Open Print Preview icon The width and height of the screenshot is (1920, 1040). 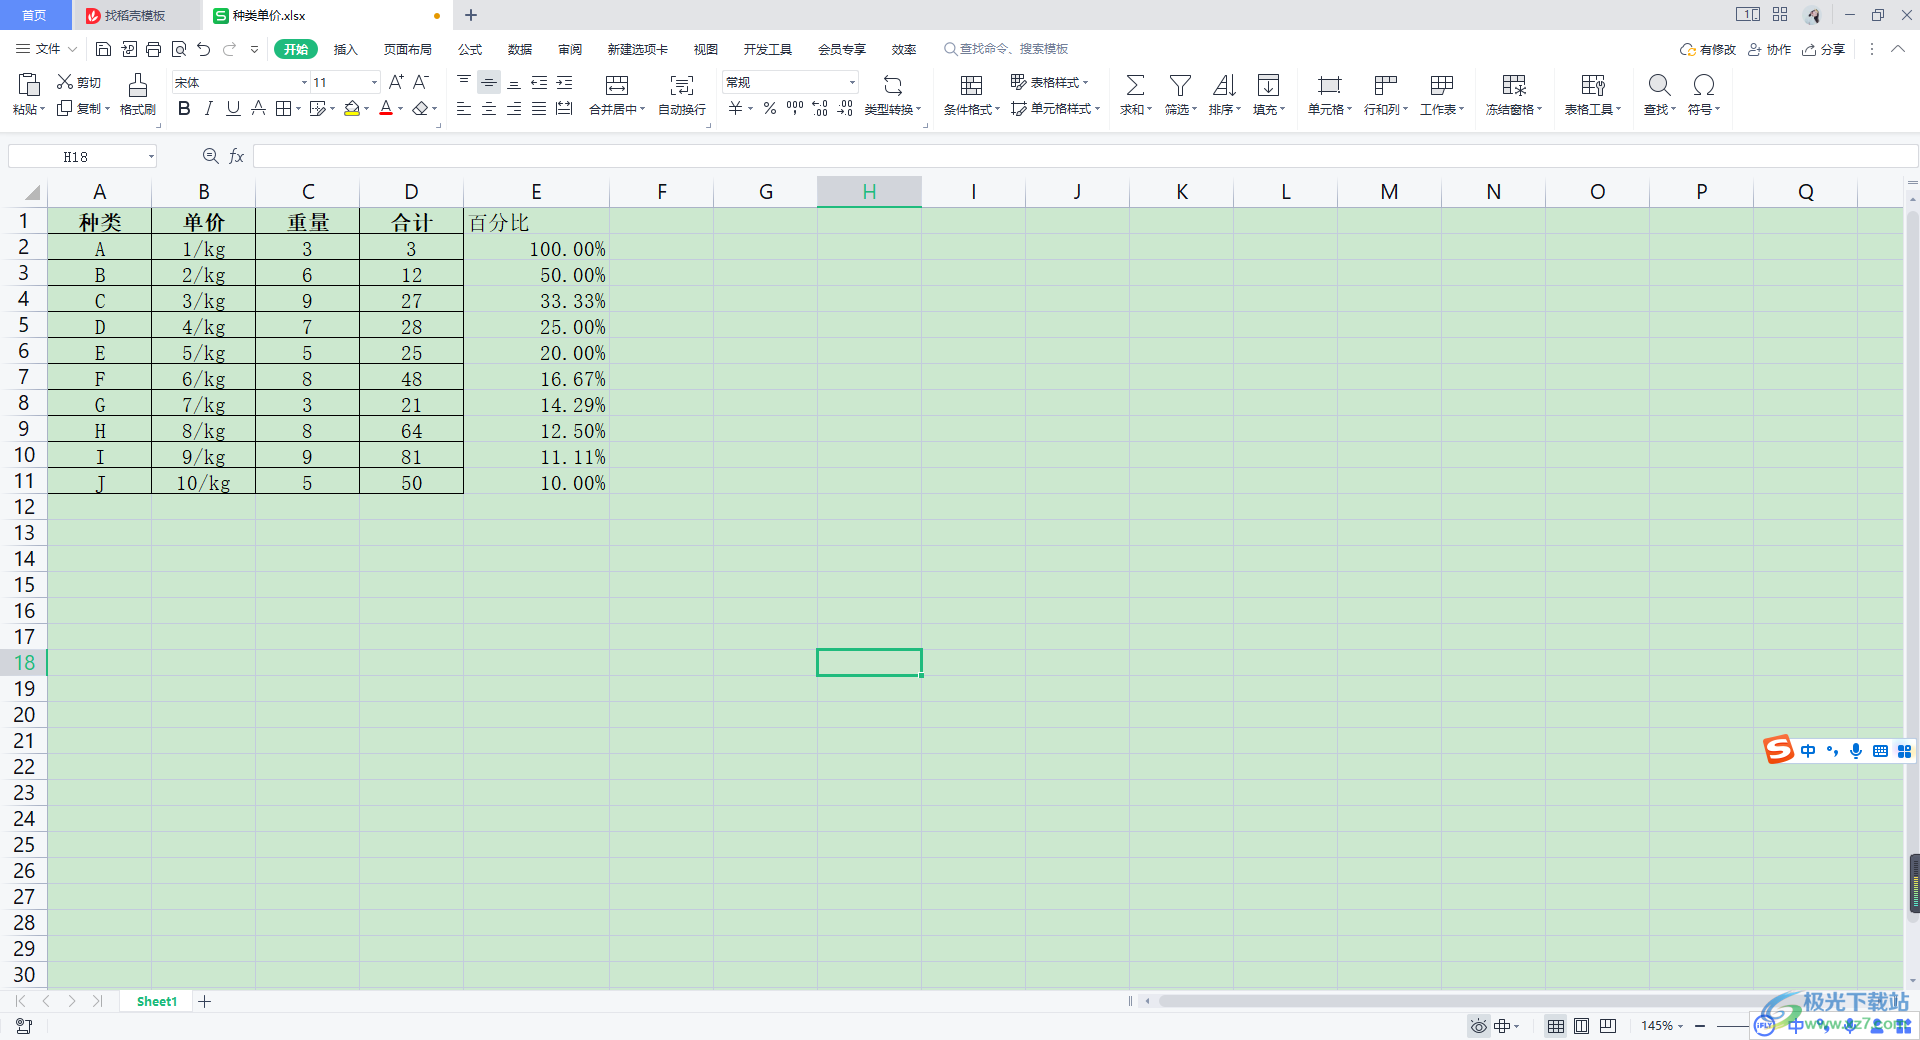click(x=179, y=49)
